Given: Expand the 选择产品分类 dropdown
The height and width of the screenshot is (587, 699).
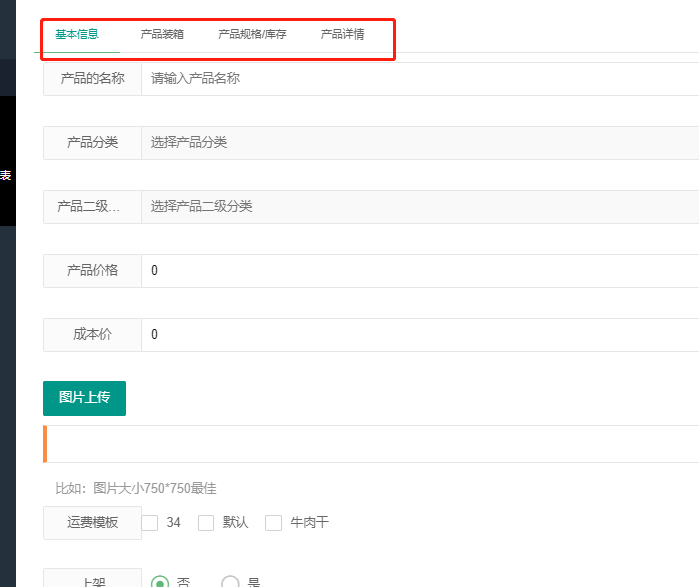Looking at the screenshot, I should coord(420,142).
